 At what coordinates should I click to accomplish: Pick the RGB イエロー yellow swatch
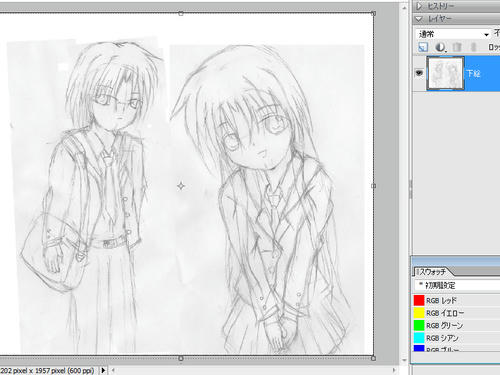pyautogui.click(x=419, y=313)
